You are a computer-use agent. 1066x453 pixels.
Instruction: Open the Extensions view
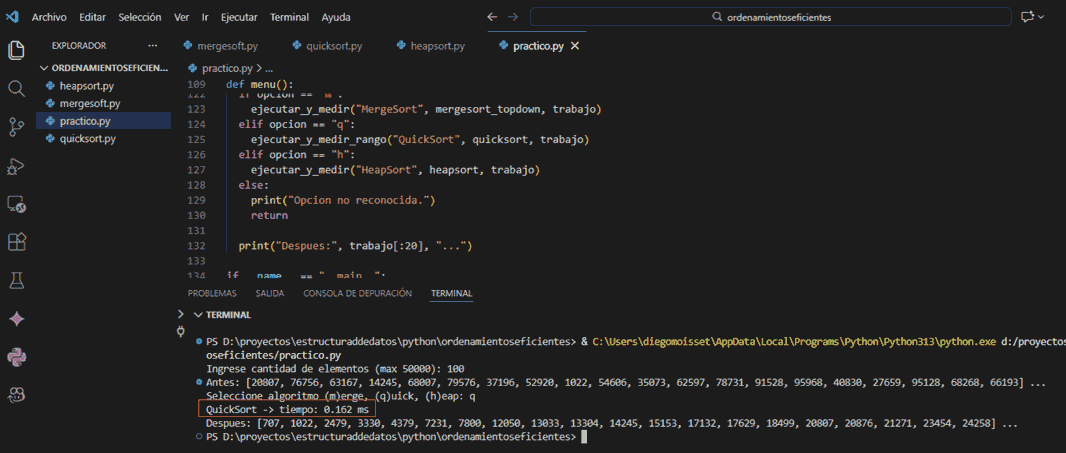[x=16, y=242]
